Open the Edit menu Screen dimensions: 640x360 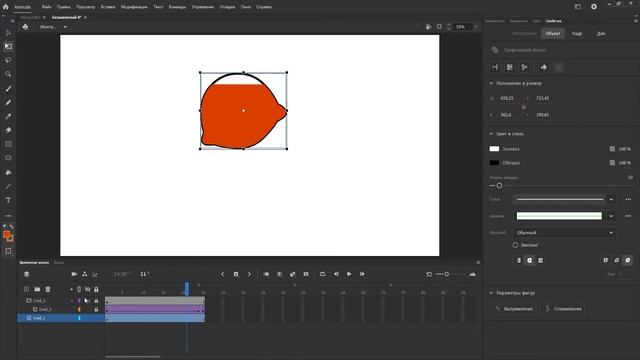tap(63, 7)
